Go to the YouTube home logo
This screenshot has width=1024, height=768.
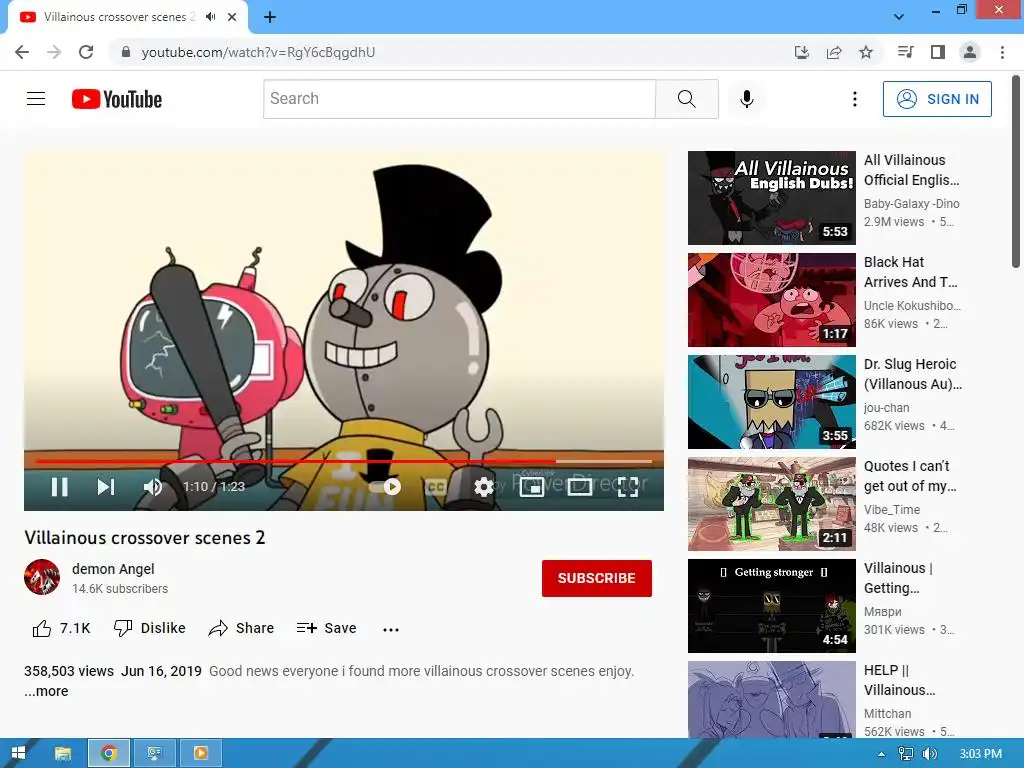117,99
